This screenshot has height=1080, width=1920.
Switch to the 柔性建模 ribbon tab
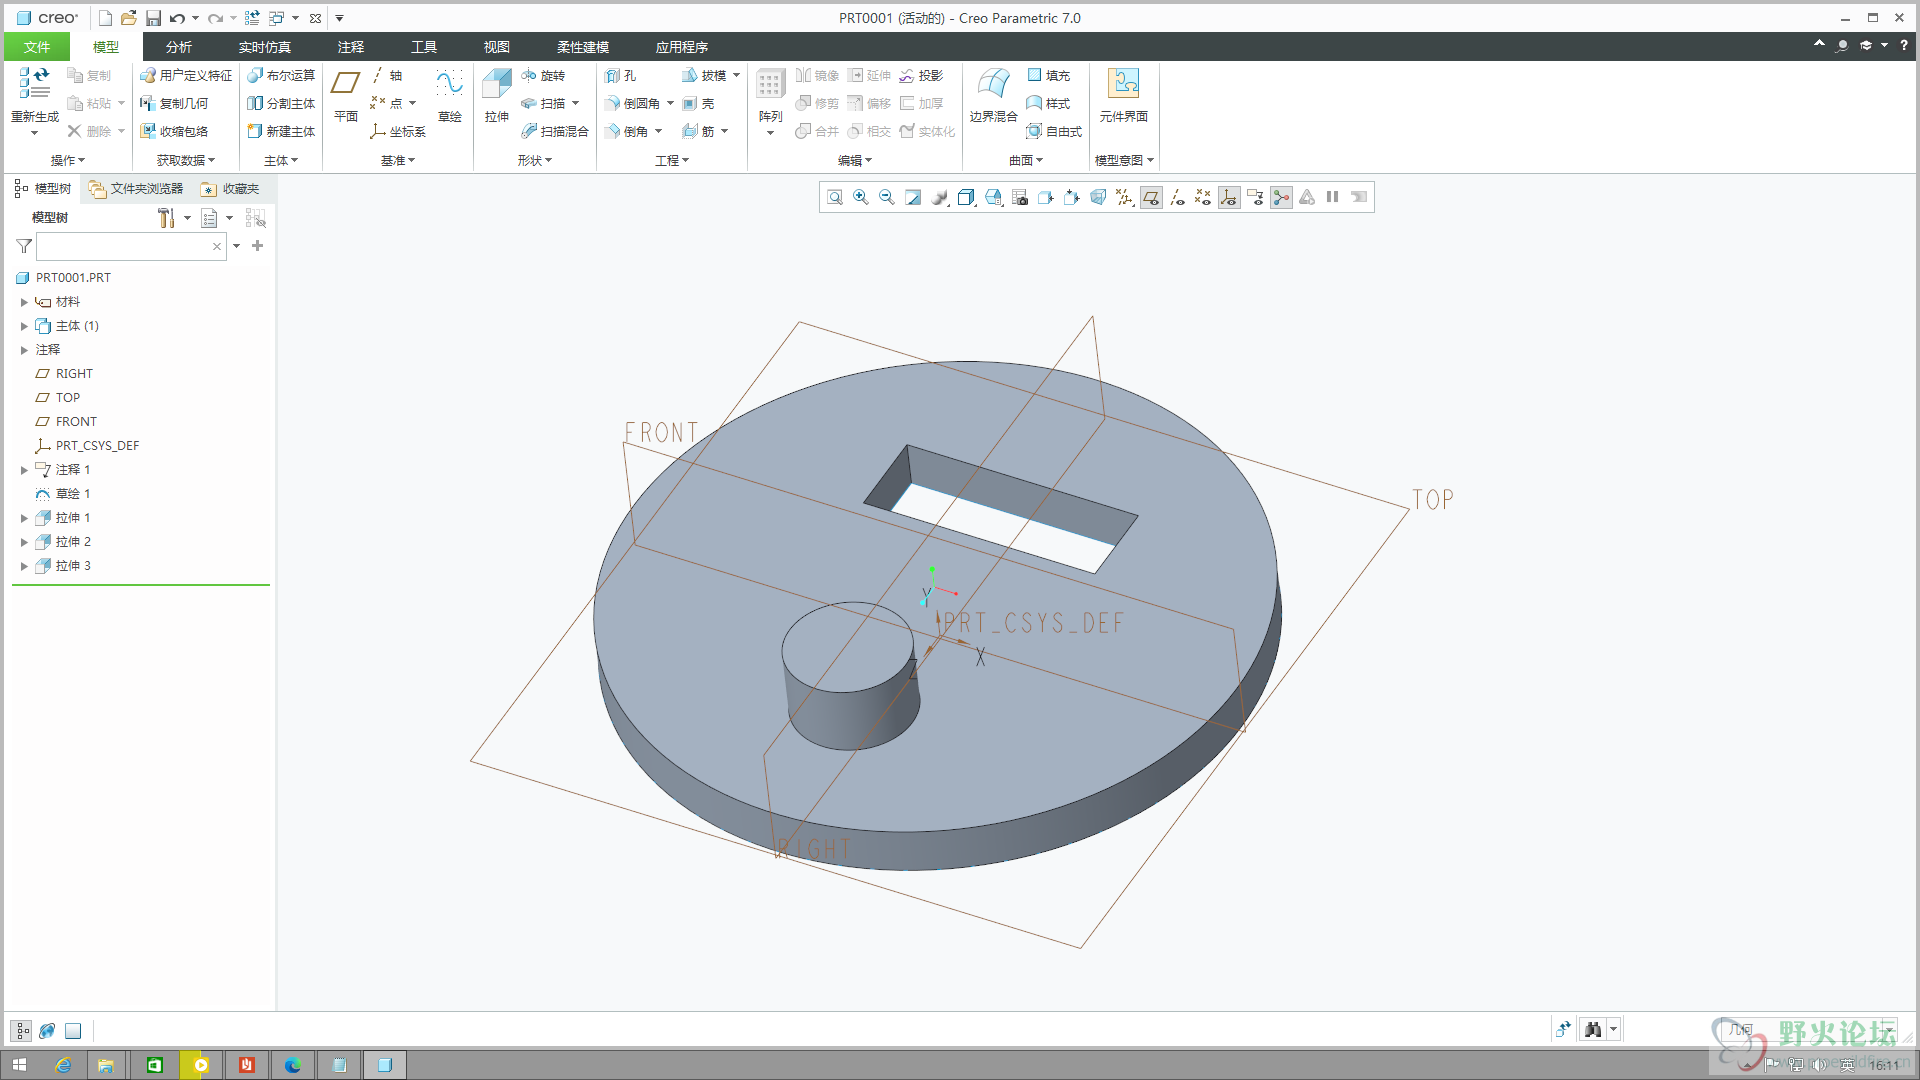pos(583,47)
